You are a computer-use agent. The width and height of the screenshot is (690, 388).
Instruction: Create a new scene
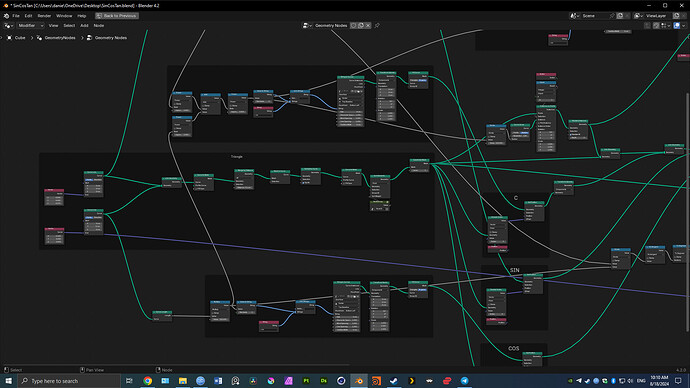(620, 16)
